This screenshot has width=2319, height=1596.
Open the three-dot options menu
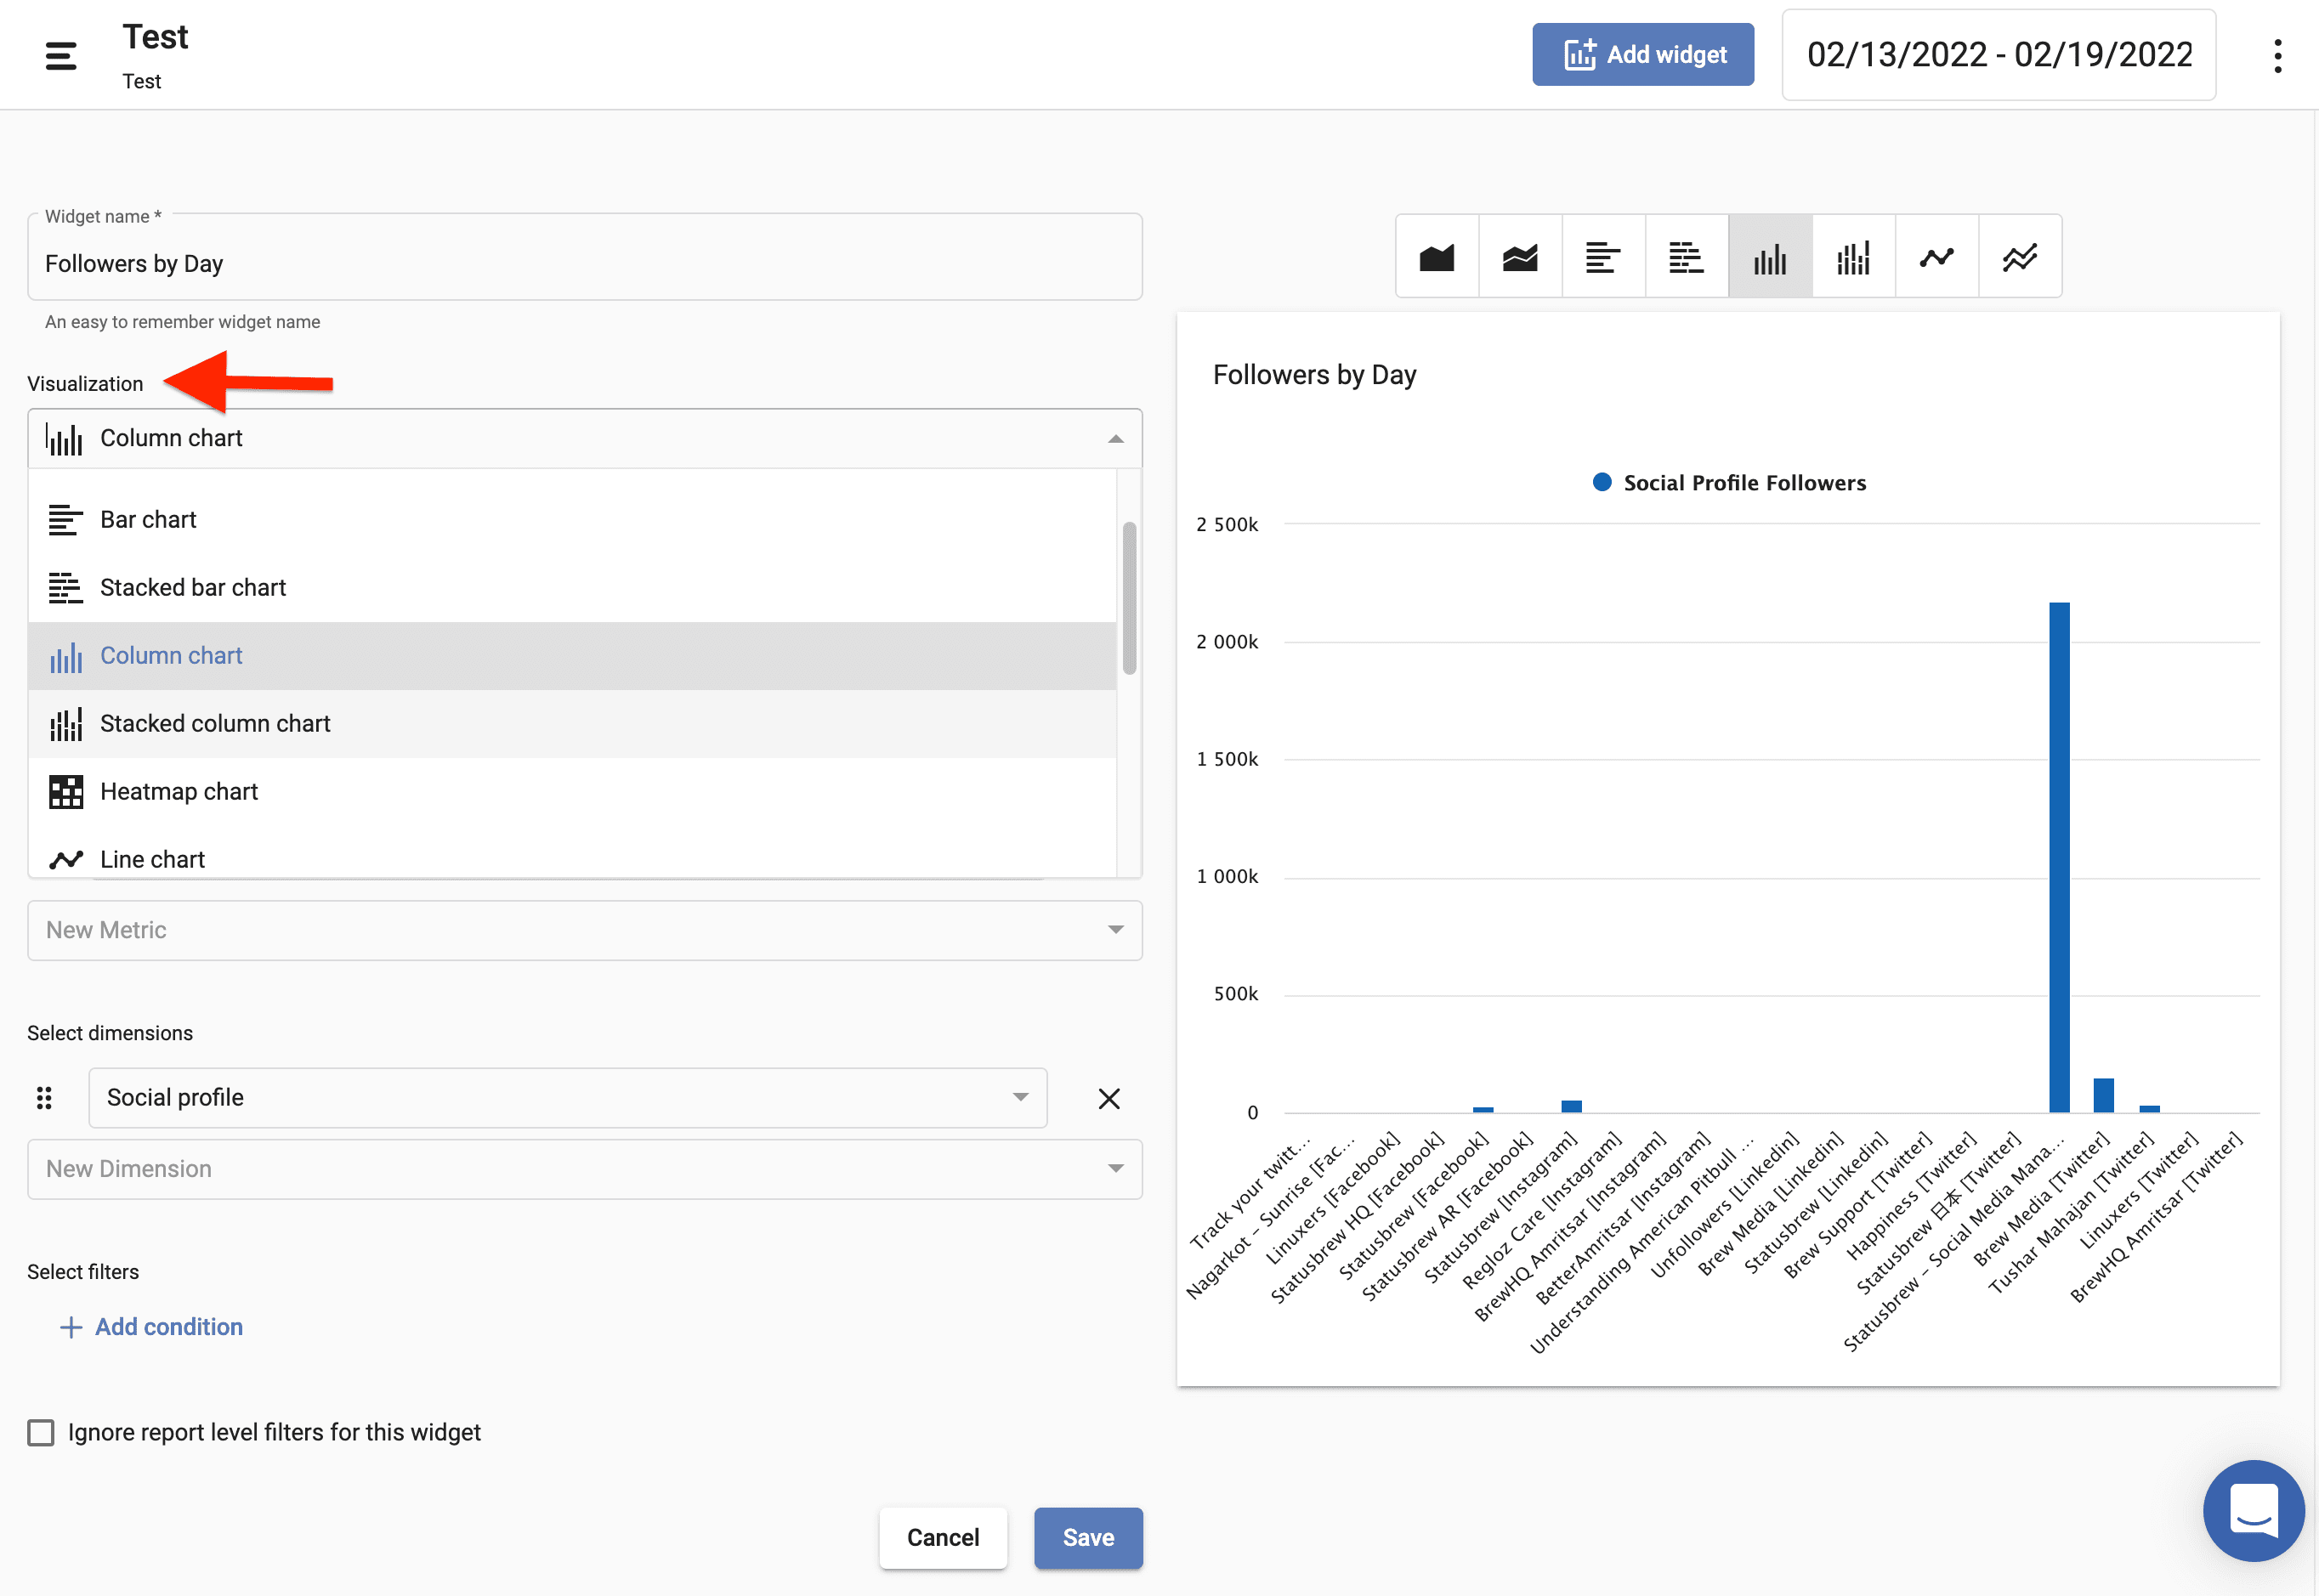pyautogui.click(x=2277, y=55)
